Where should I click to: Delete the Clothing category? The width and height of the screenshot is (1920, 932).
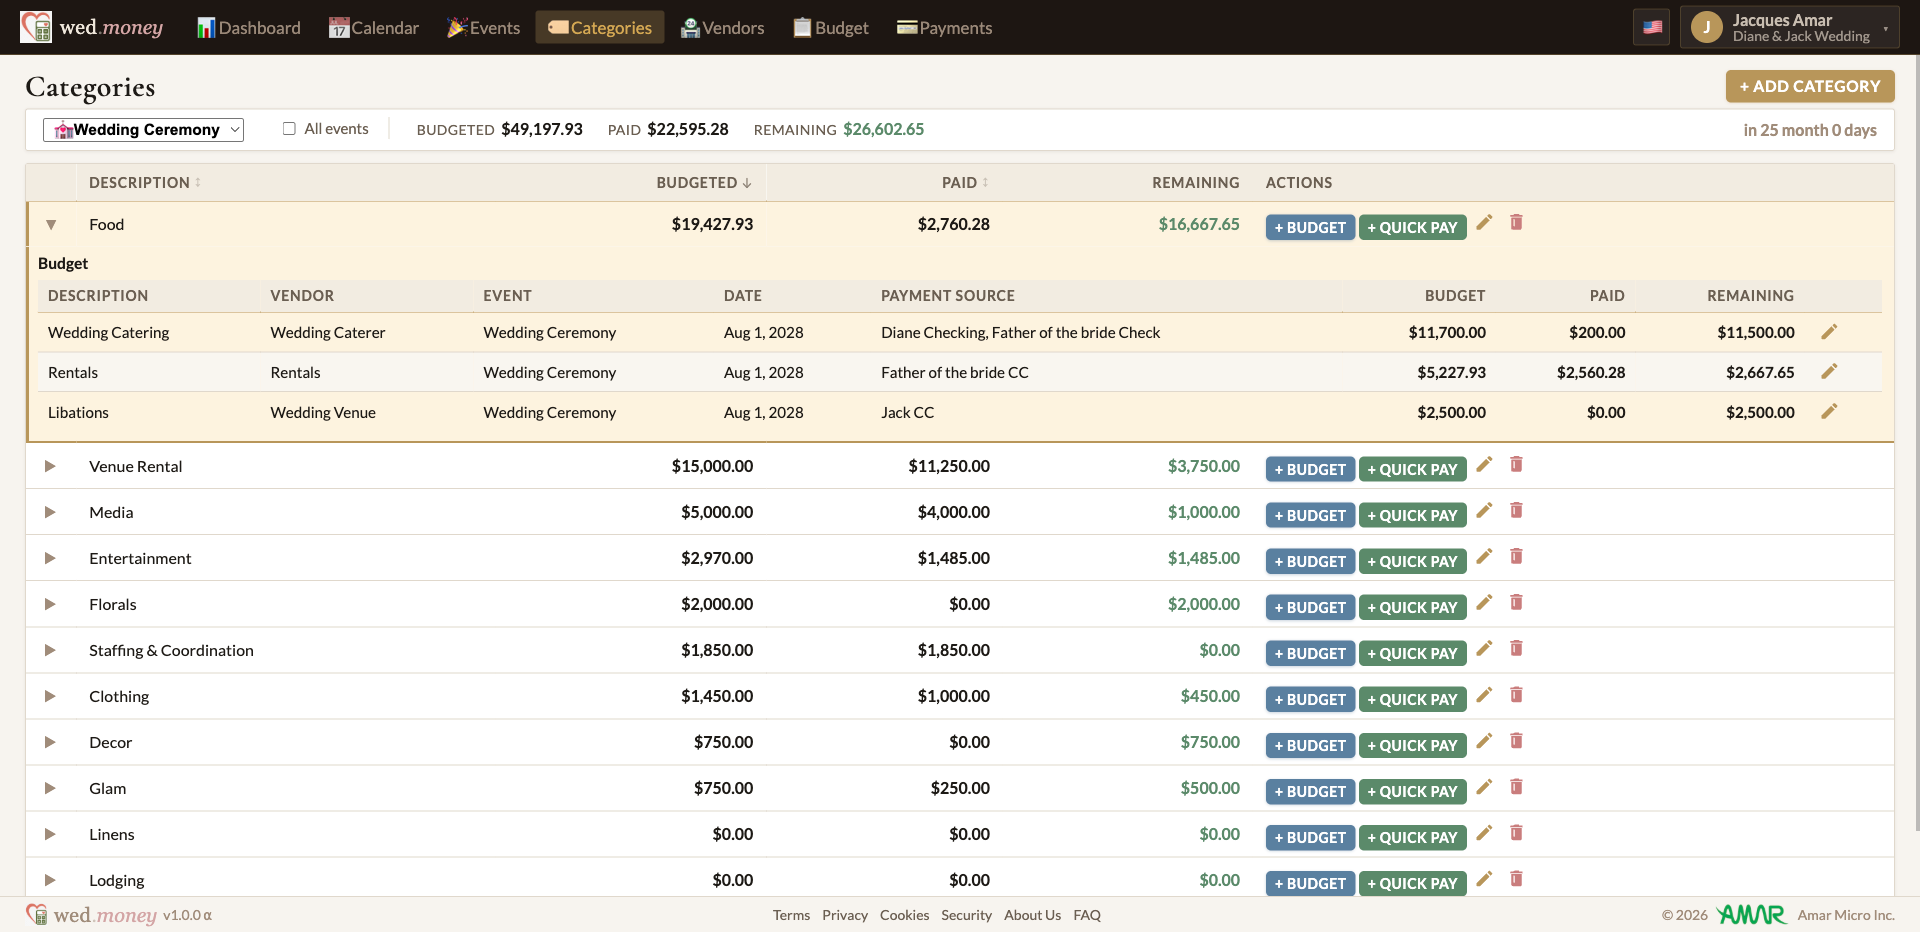[1516, 694]
